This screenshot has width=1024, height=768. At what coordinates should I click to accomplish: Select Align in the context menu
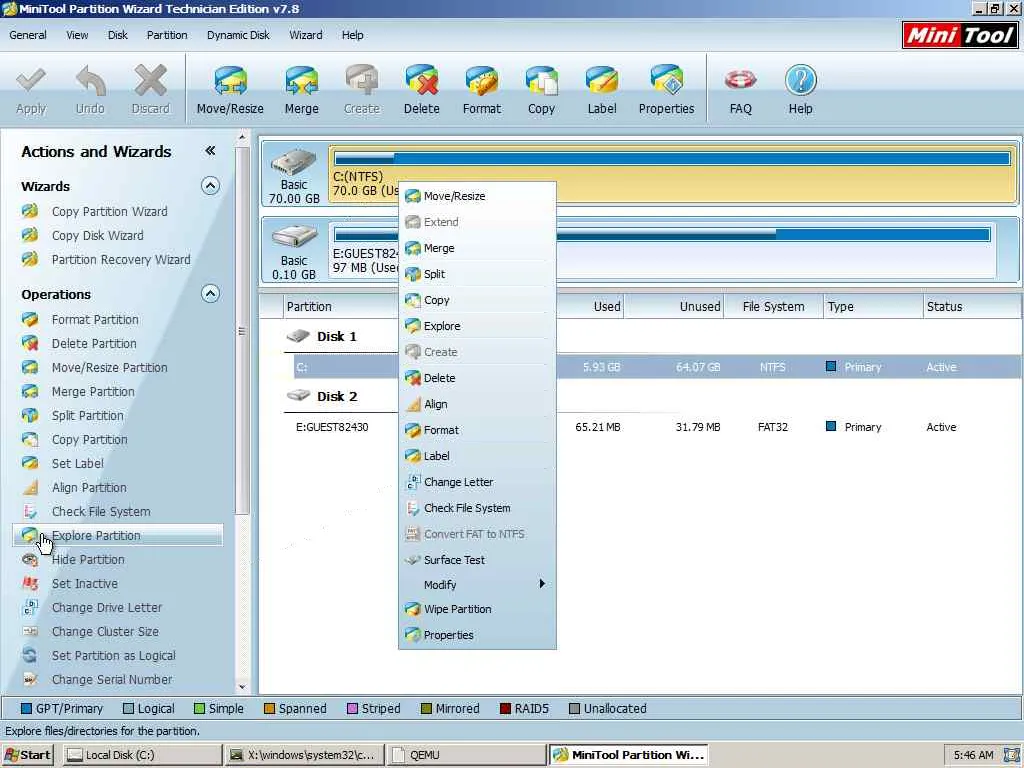coord(477,404)
